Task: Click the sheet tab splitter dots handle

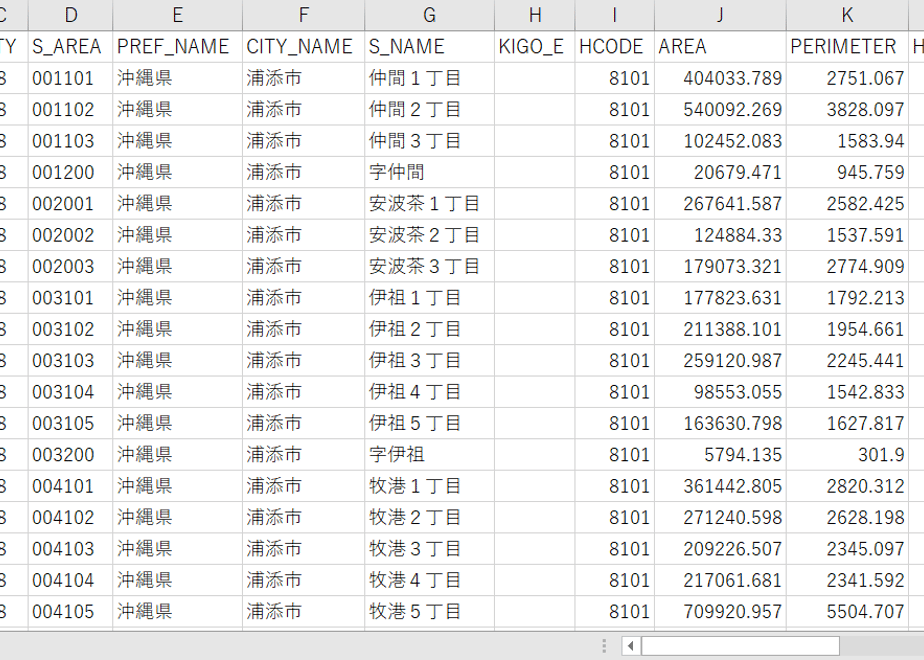Action: pos(604,646)
